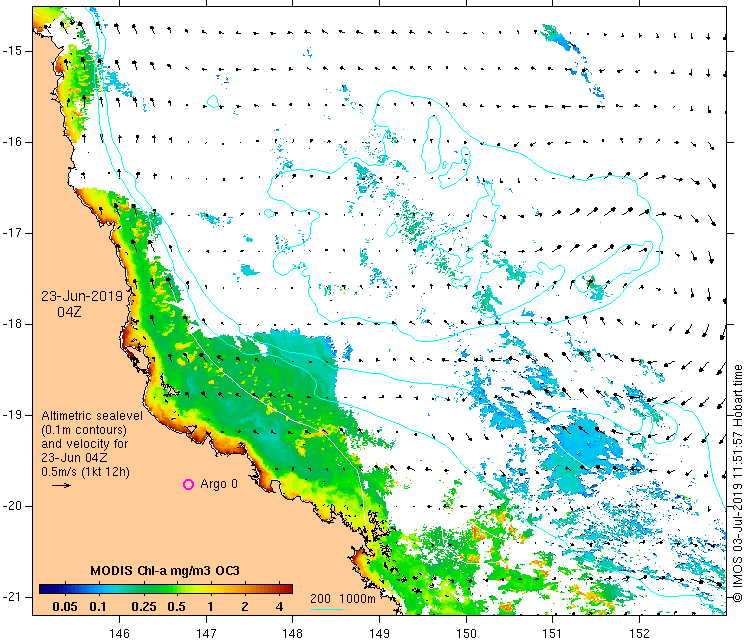
Task: Click longitude label 147
Action: tap(206, 633)
